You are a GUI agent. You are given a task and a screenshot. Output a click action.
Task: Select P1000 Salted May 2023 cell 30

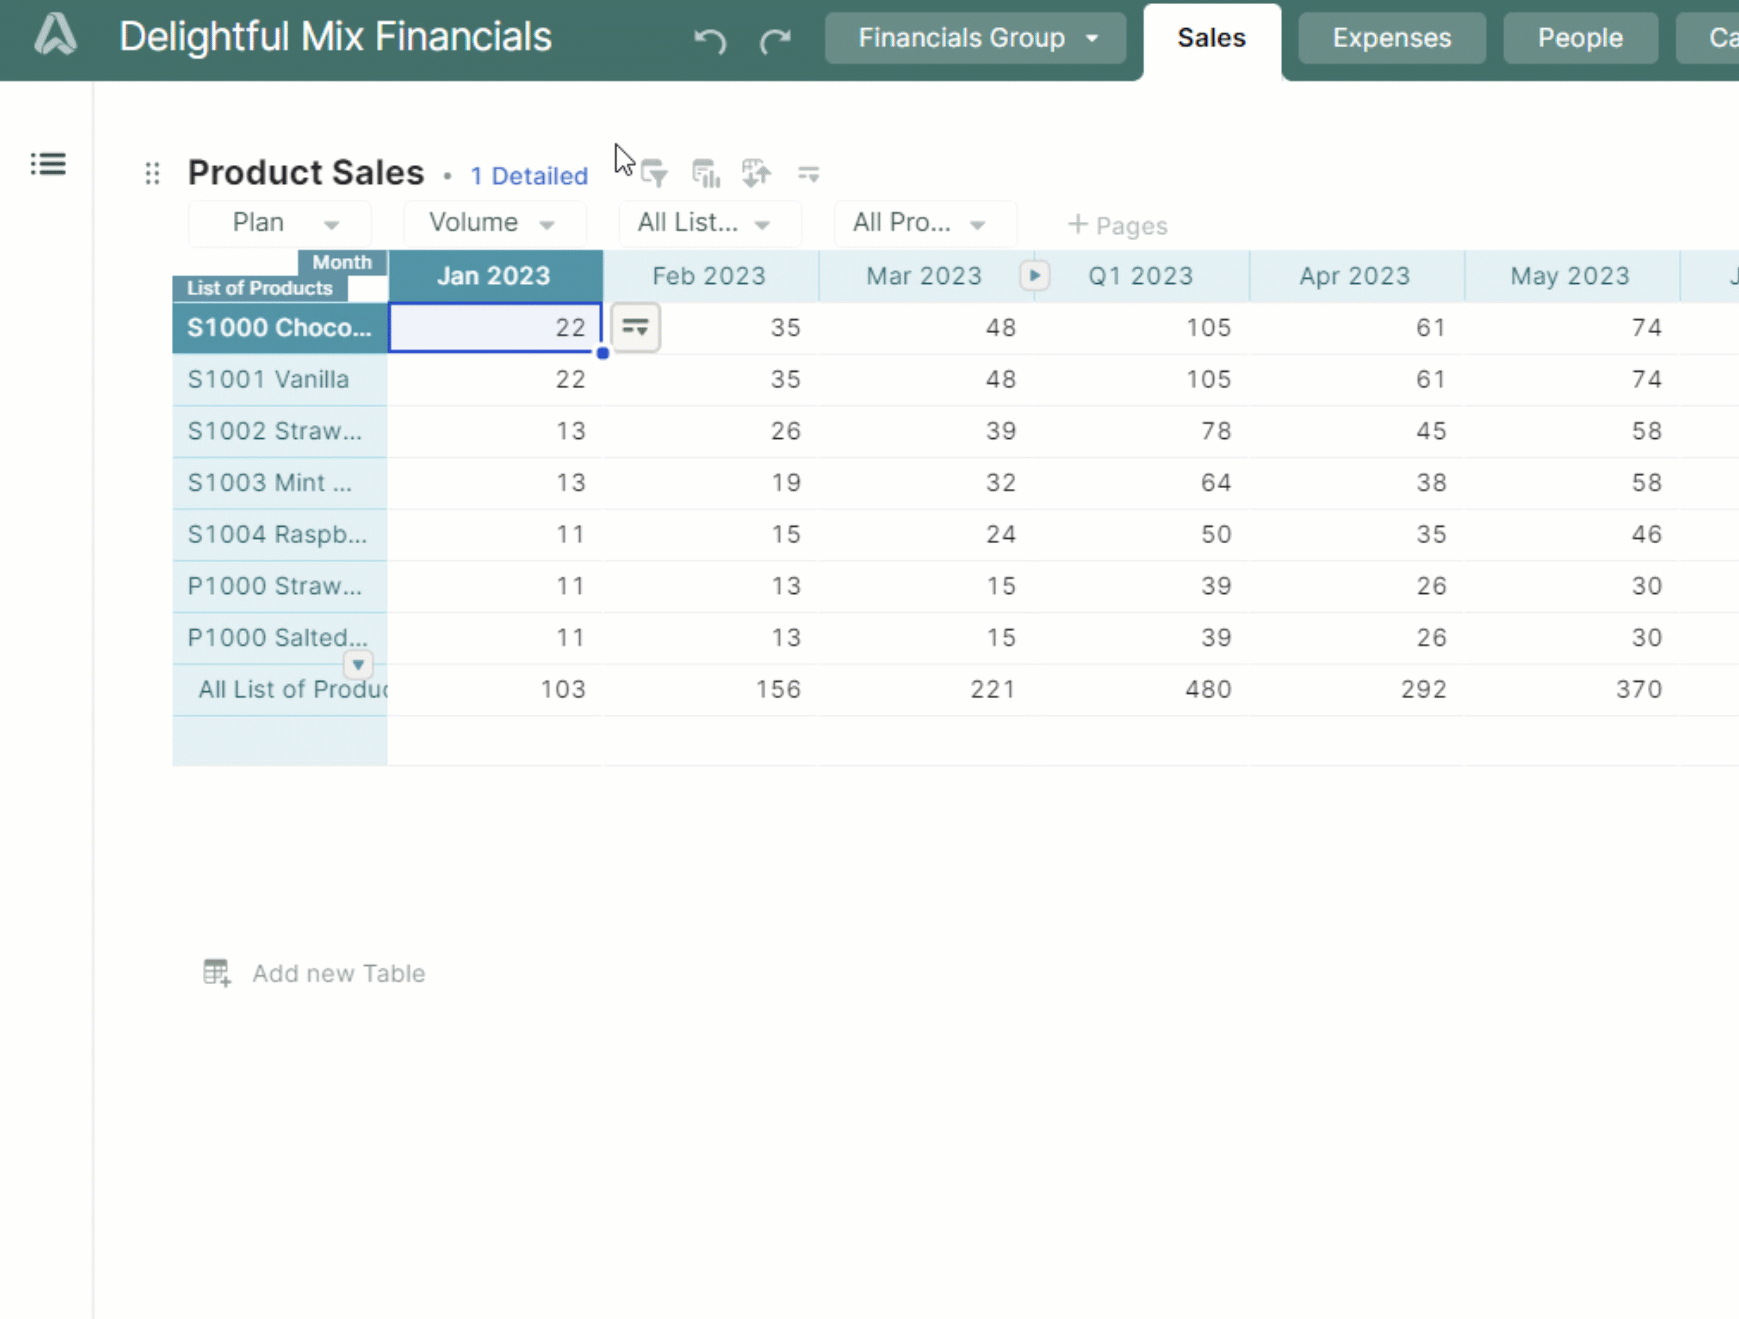1571,638
